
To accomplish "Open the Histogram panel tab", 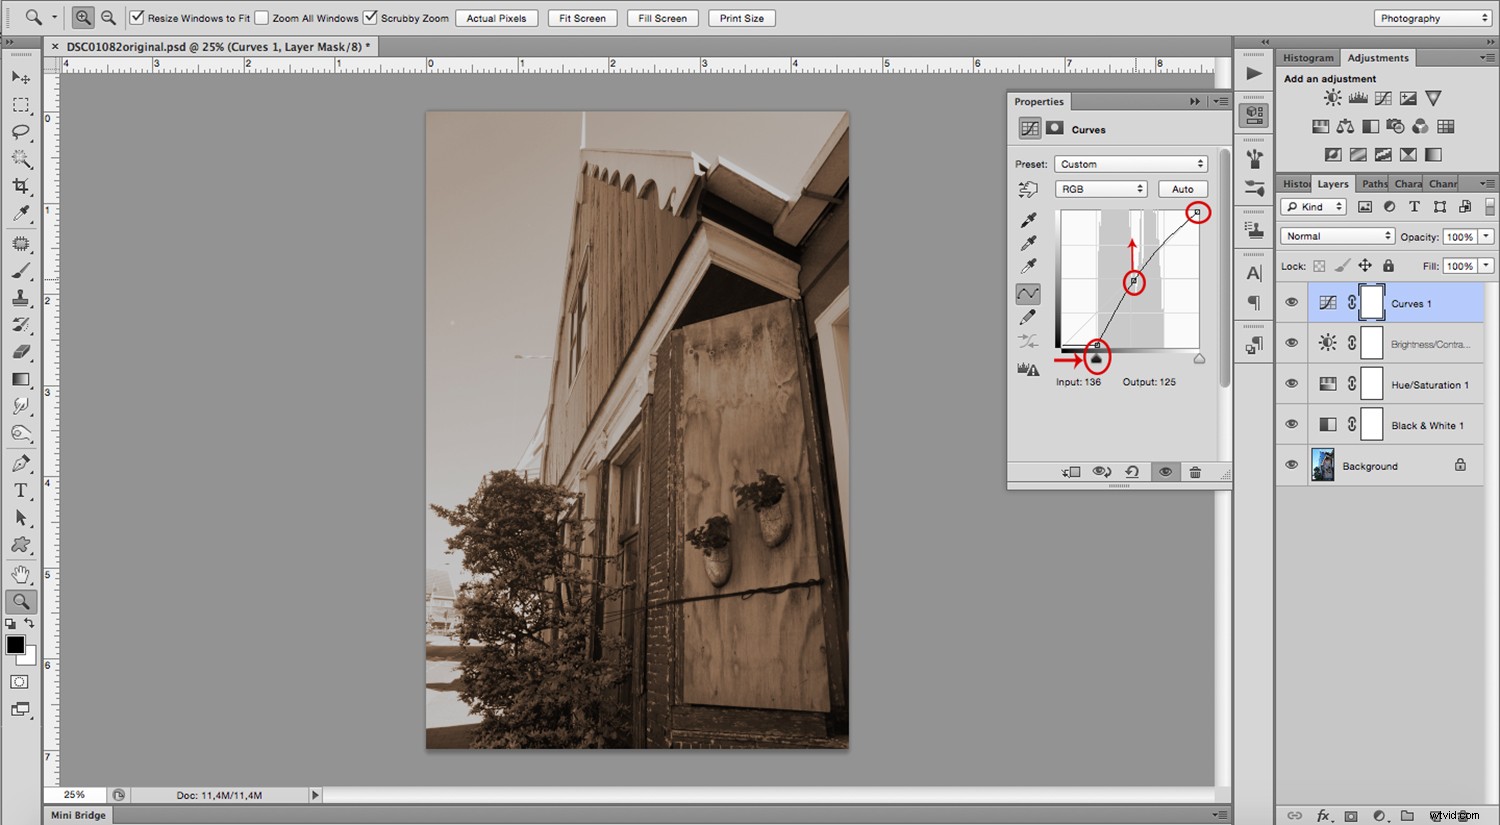I will click(1308, 57).
